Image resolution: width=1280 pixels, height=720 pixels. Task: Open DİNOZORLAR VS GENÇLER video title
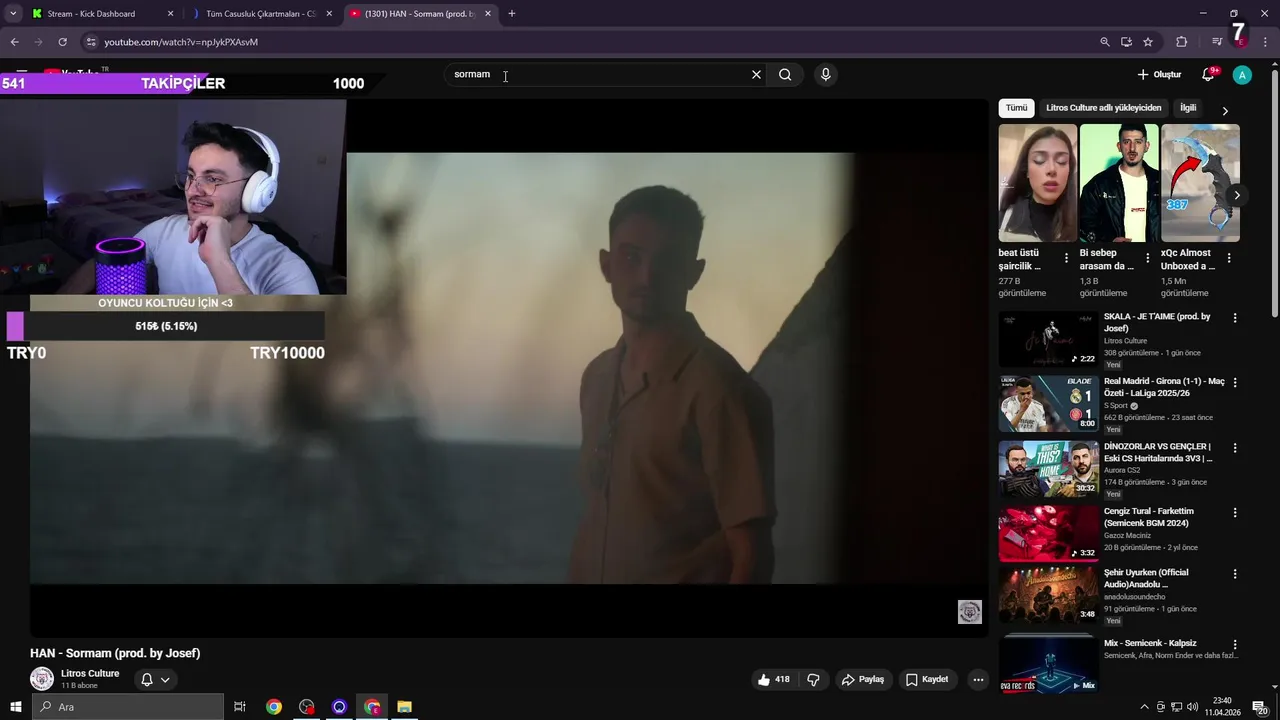pyautogui.click(x=1158, y=452)
